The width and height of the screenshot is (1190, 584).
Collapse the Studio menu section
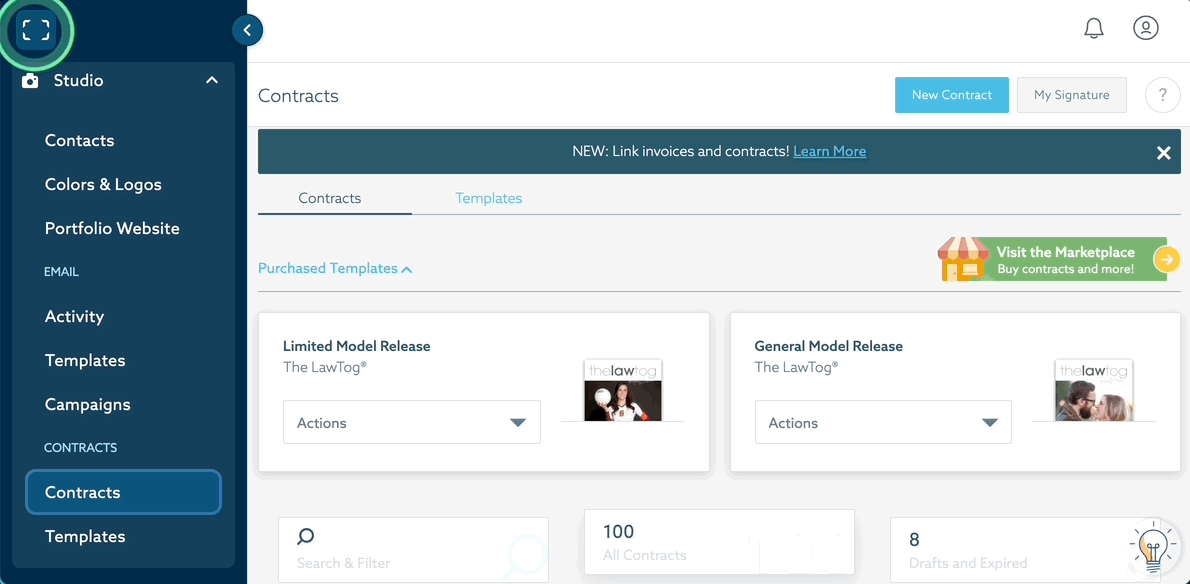click(212, 80)
